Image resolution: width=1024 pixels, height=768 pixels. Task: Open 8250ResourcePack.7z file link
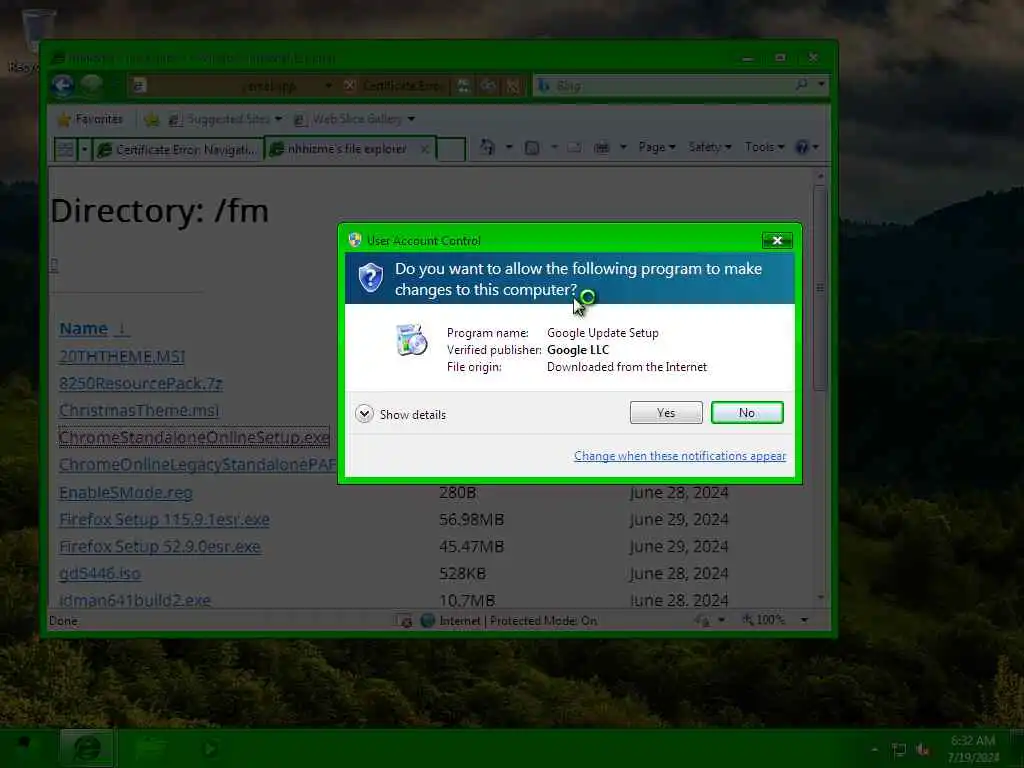[x=140, y=383]
